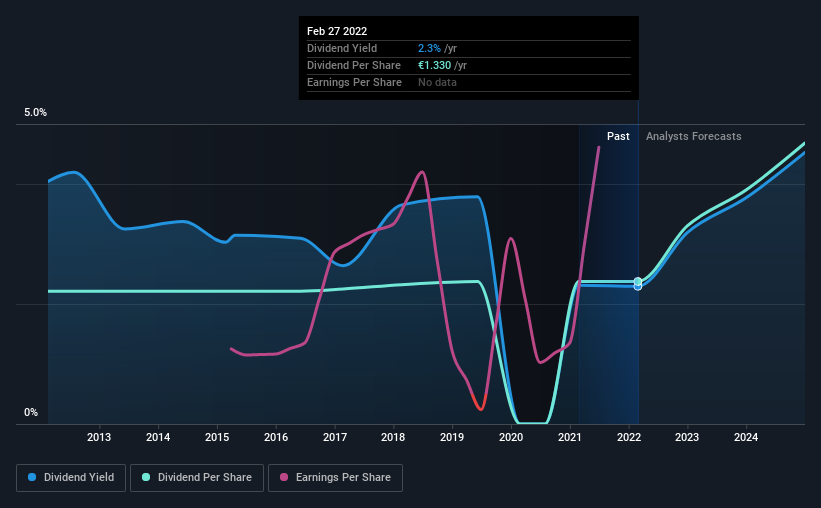
Task: Click the 2022 x-axis year label
Action: pos(629,437)
